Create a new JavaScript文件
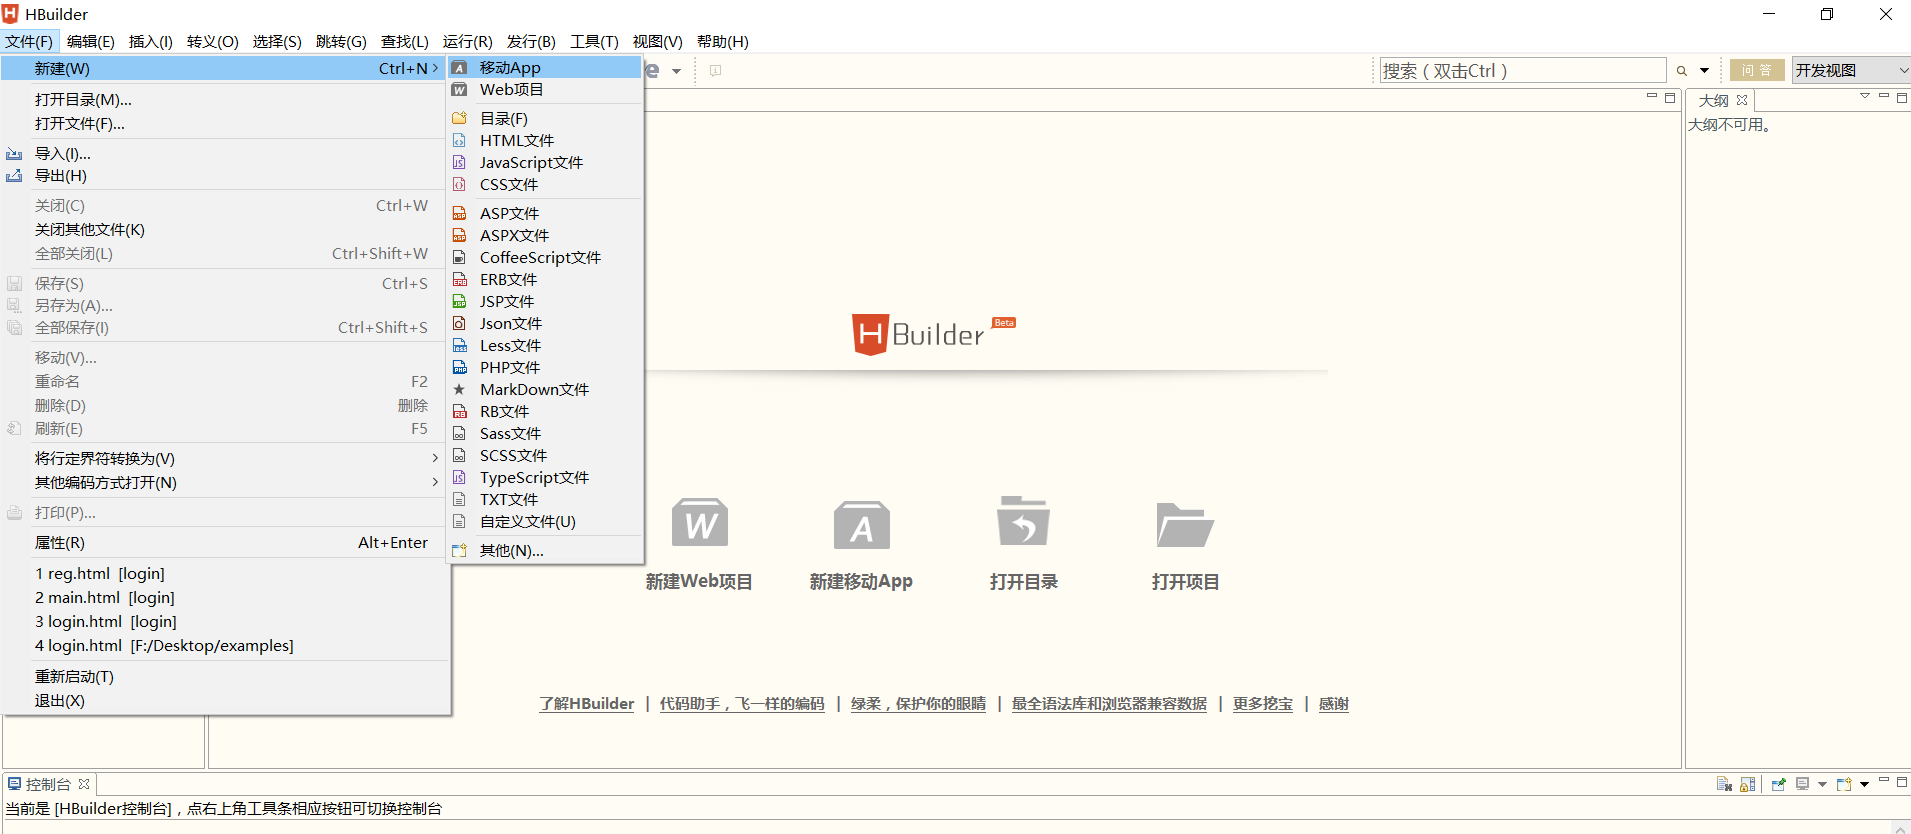The height and width of the screenshot is (834, 1911). [x=545, y=162]
